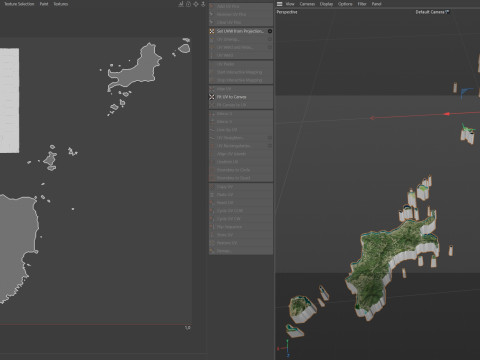The image size is (480, 360).
Task: Open the viewport View menu
Action: (290, 4)
